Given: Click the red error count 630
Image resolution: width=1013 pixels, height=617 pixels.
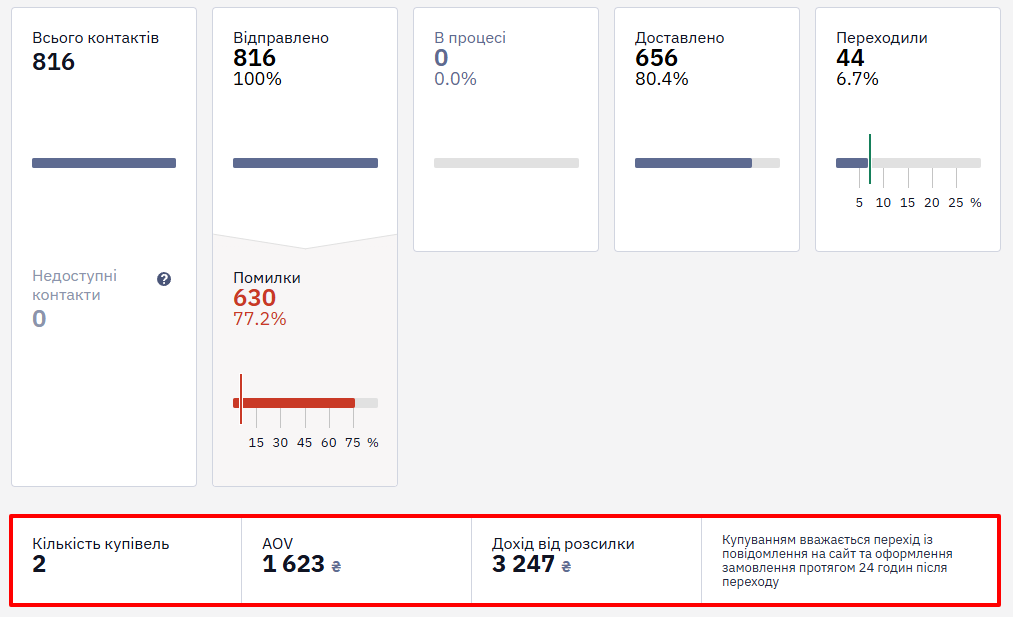Looking at the screenshot, I should click(255, 298).
